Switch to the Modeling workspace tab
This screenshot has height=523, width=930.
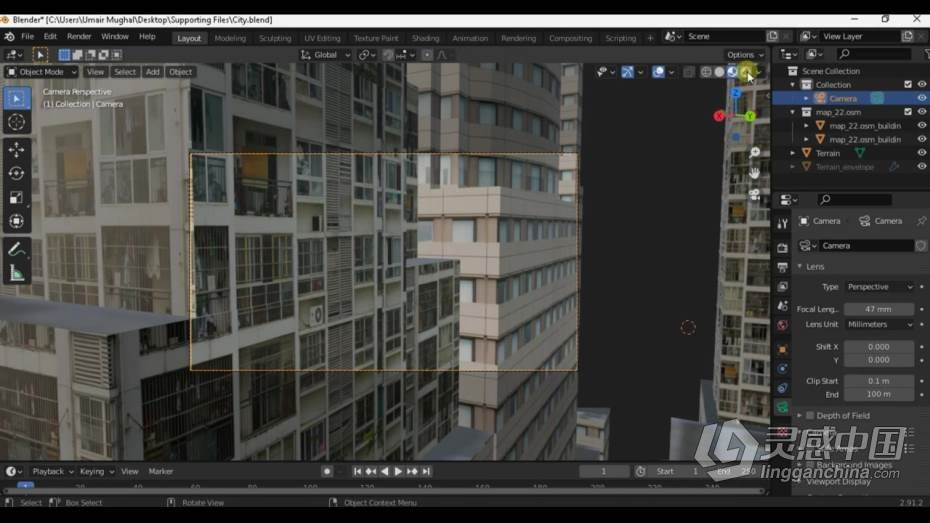coord(230,38)
